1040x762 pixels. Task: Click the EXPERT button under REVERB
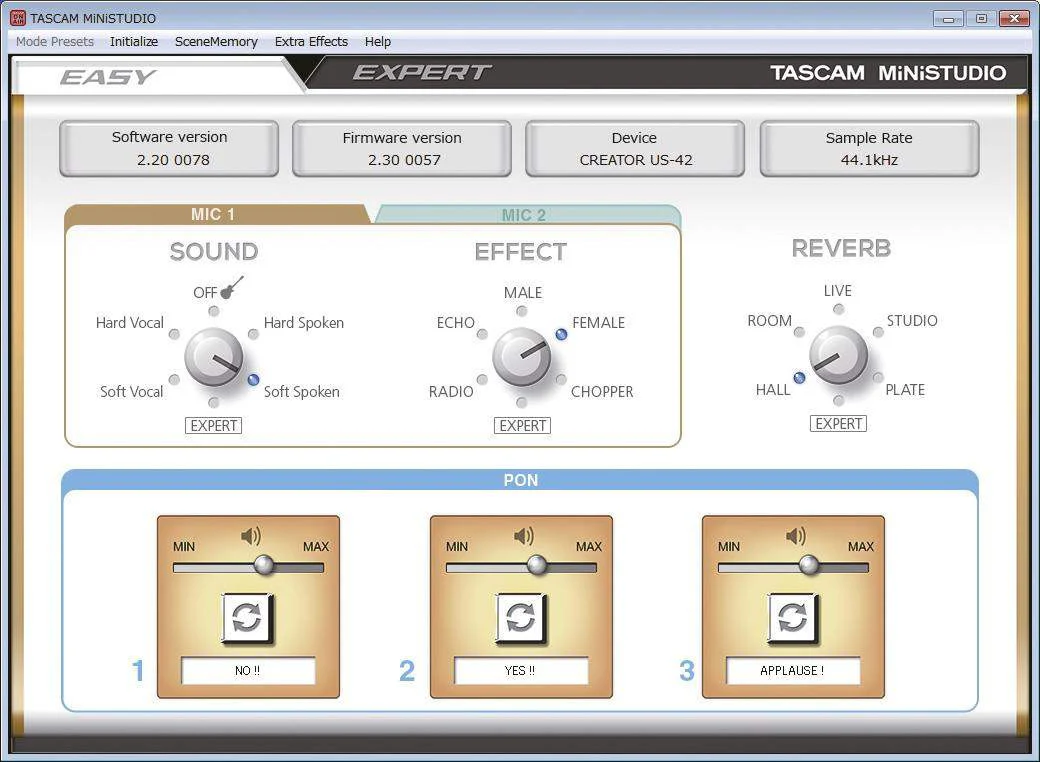pos(838,424)
